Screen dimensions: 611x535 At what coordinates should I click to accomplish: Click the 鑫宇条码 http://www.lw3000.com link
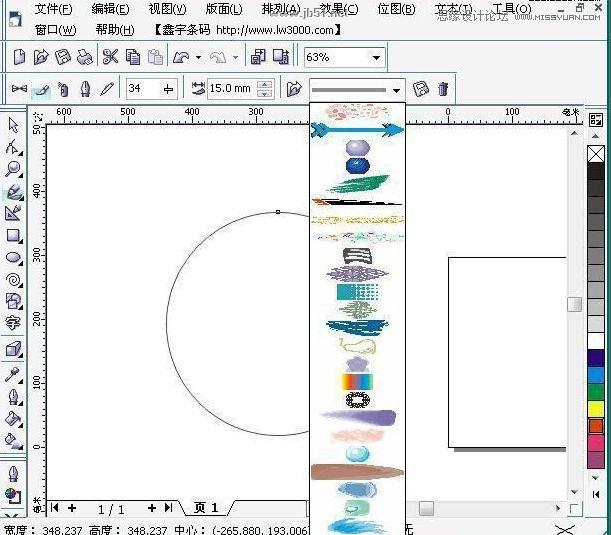pyautogui.click(x=248, y=30)
